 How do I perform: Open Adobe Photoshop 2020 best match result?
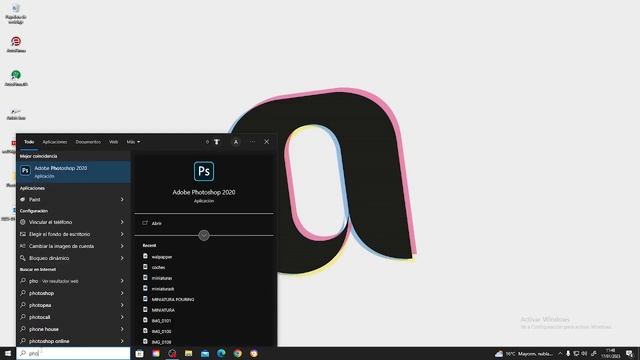(73, 171)
